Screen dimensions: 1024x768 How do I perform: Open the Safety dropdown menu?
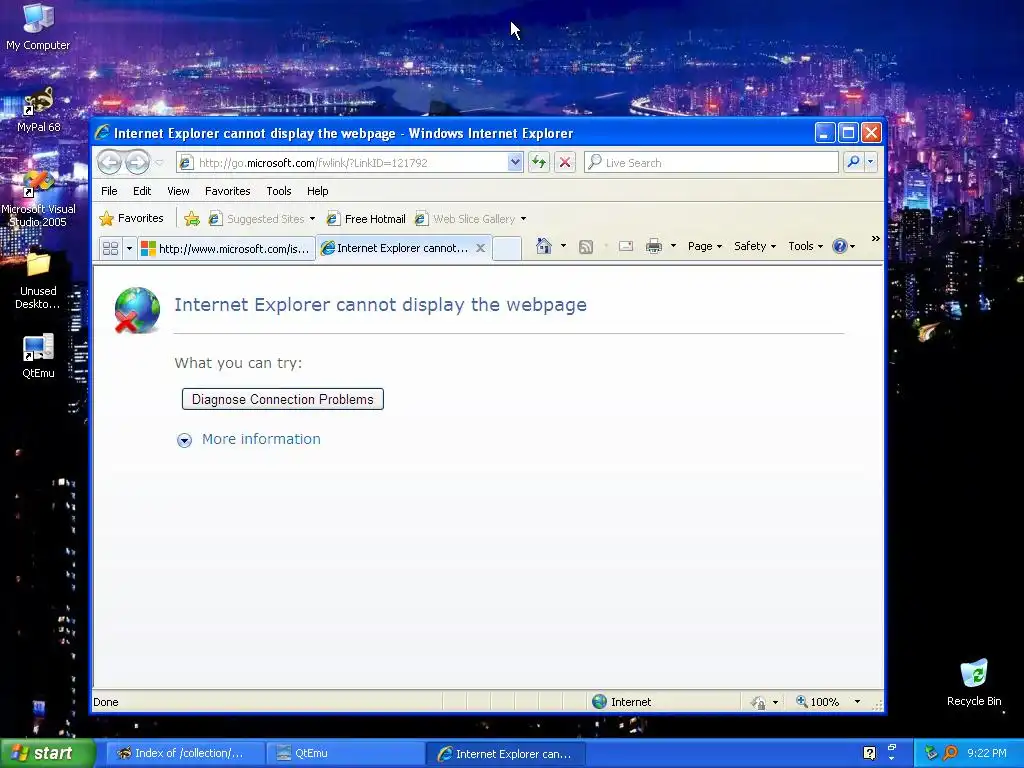pos(755,246)
